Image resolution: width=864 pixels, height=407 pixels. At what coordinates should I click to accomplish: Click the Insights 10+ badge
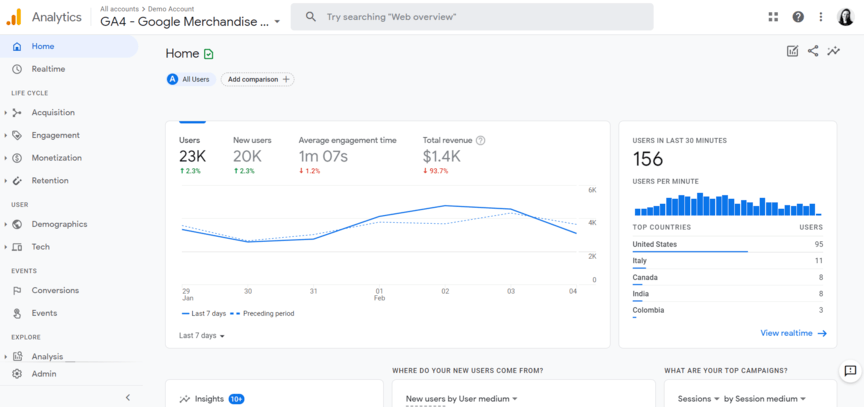(236, 399)
